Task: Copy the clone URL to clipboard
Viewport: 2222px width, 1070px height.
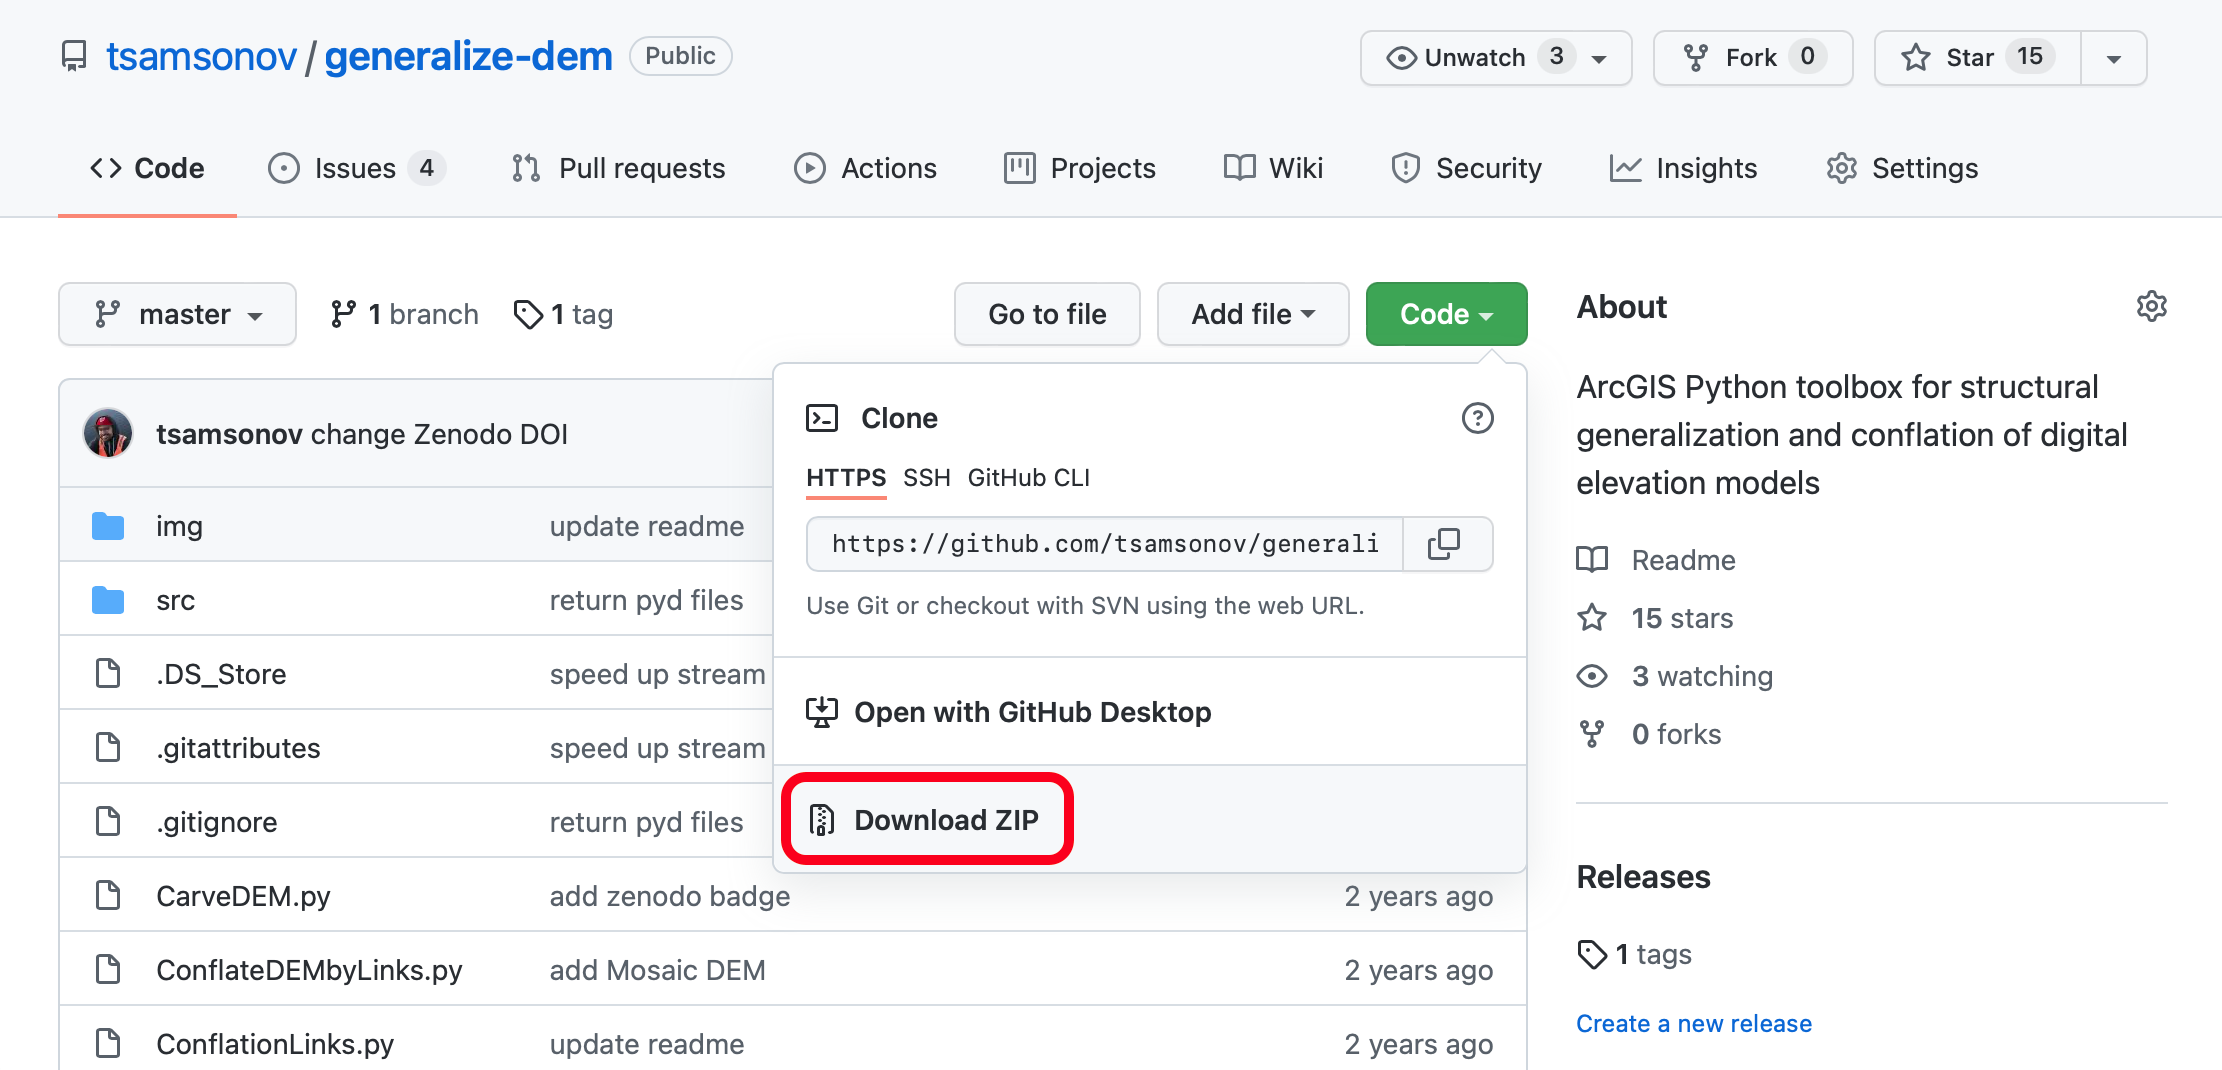Action: 1445,544
